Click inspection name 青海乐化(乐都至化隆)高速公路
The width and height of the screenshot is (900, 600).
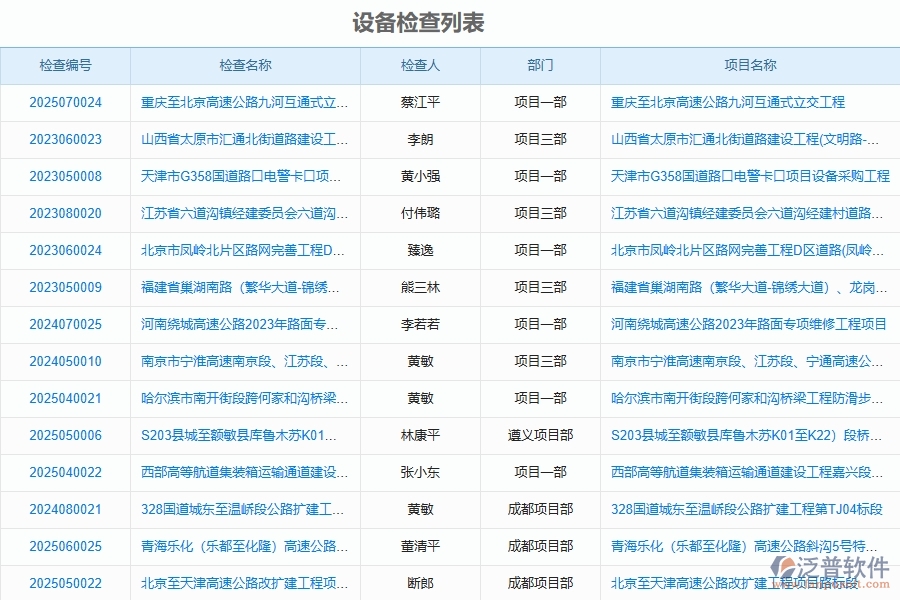(245, 546)
